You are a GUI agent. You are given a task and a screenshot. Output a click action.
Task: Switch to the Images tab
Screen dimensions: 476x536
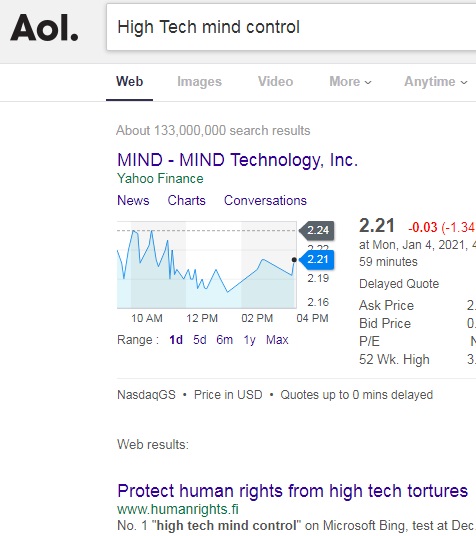tap(199, 82)
